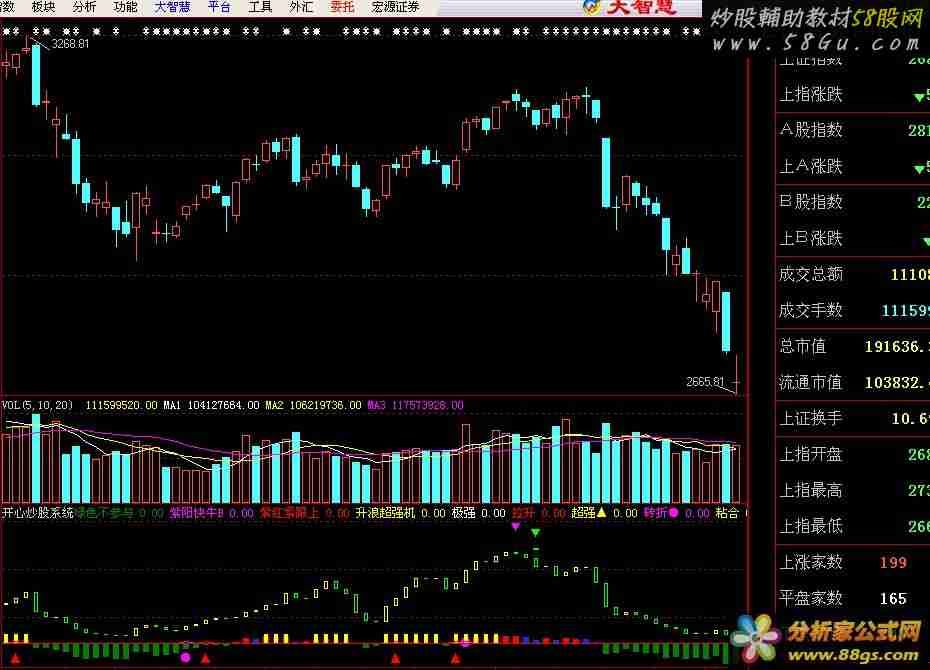The height and width of the screenshot is (670, 930).
Task: Open the blue 大智慧 menu item
Action: coord(172,7)
